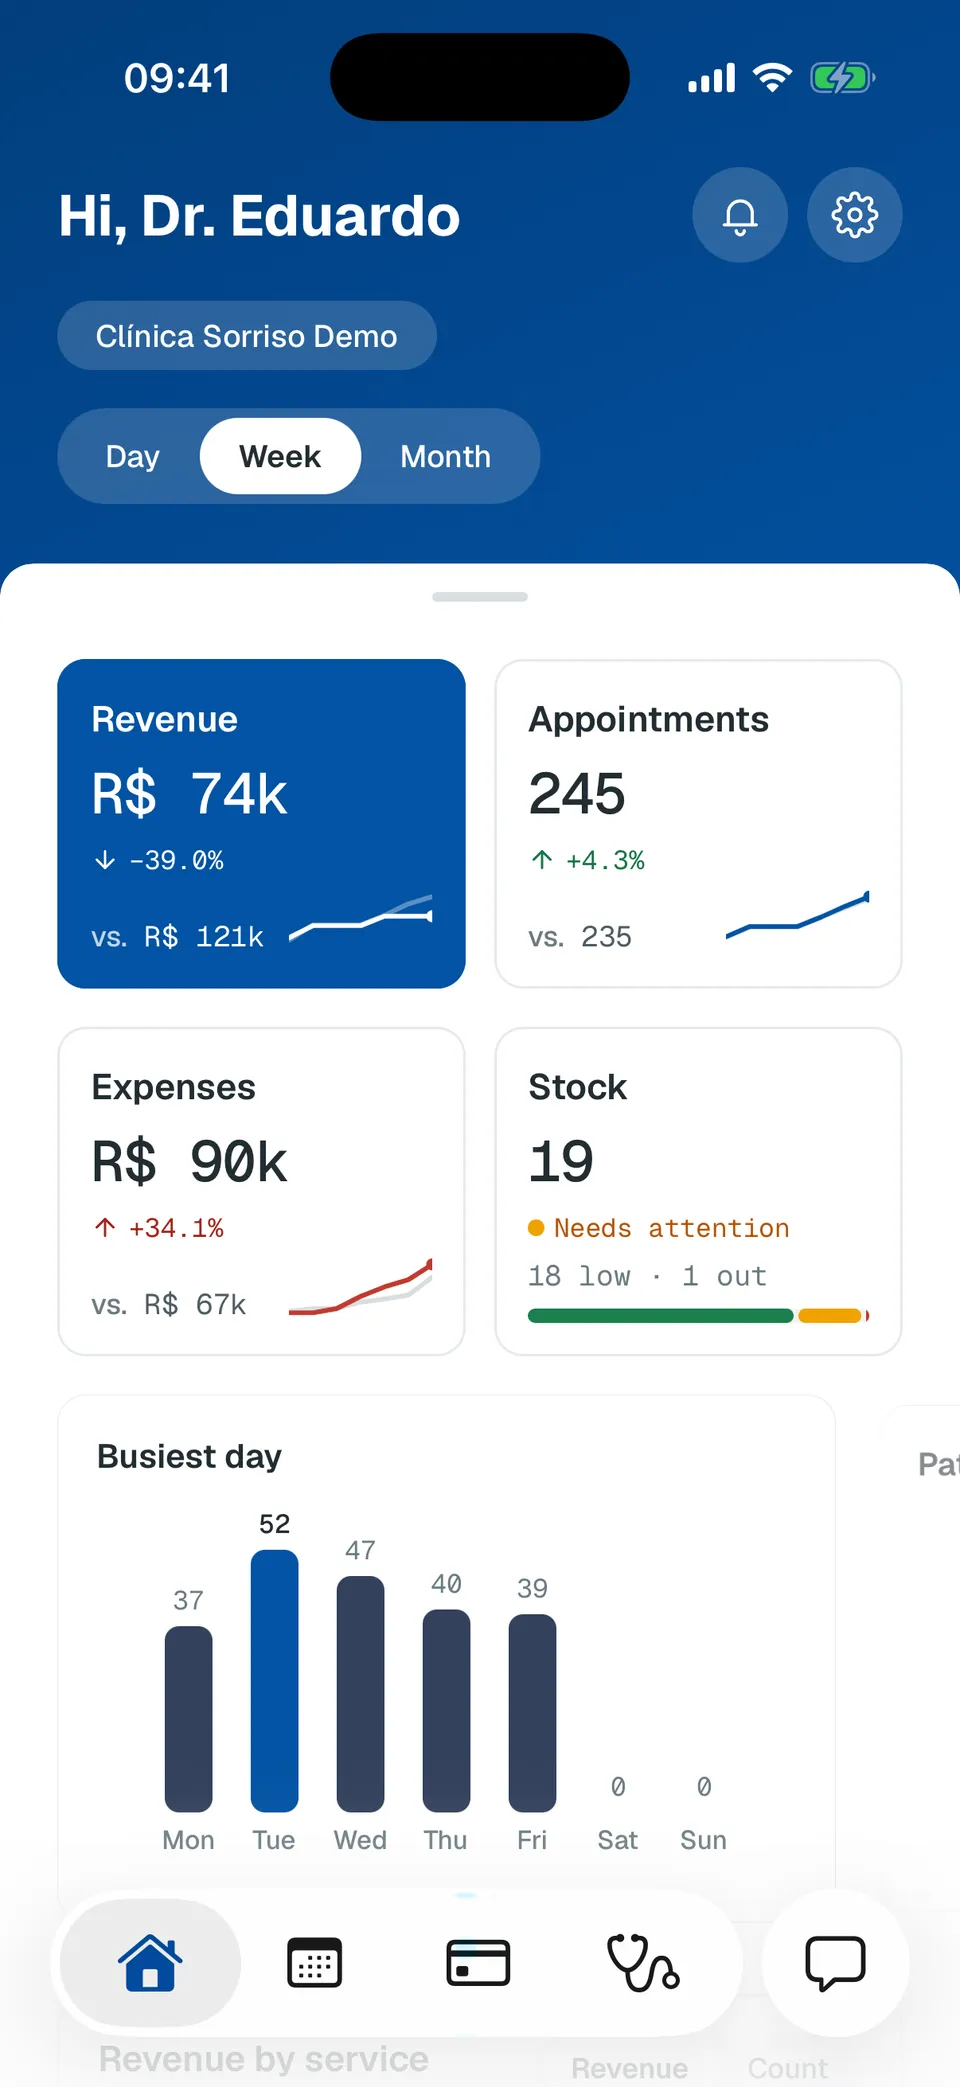Tap "vs. R$ 67k" comparison text

pyautogui.click(x=168, y=1305)
